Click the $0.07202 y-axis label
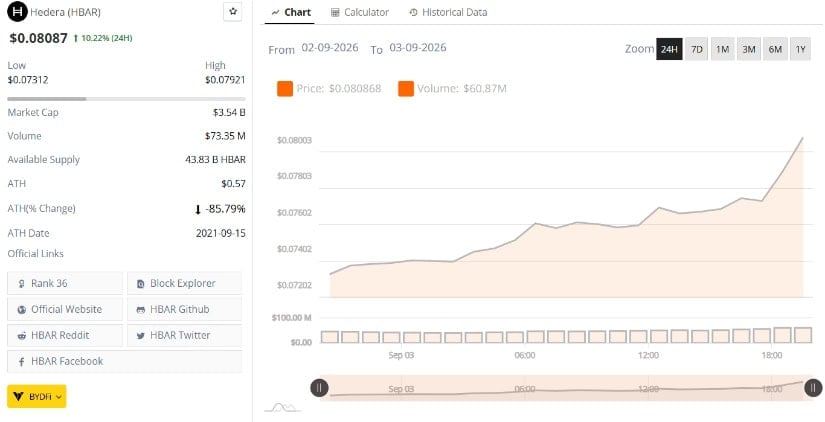825x422 pixels. (x=294, y=286)
